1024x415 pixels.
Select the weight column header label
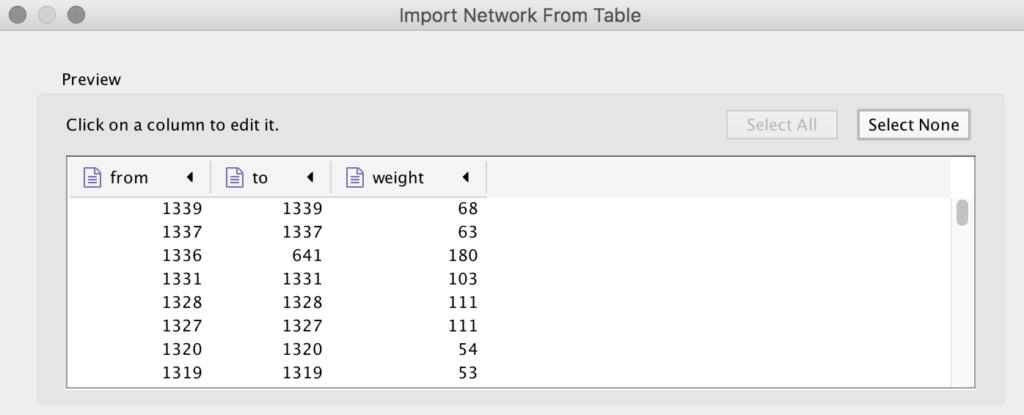[398, 178]
